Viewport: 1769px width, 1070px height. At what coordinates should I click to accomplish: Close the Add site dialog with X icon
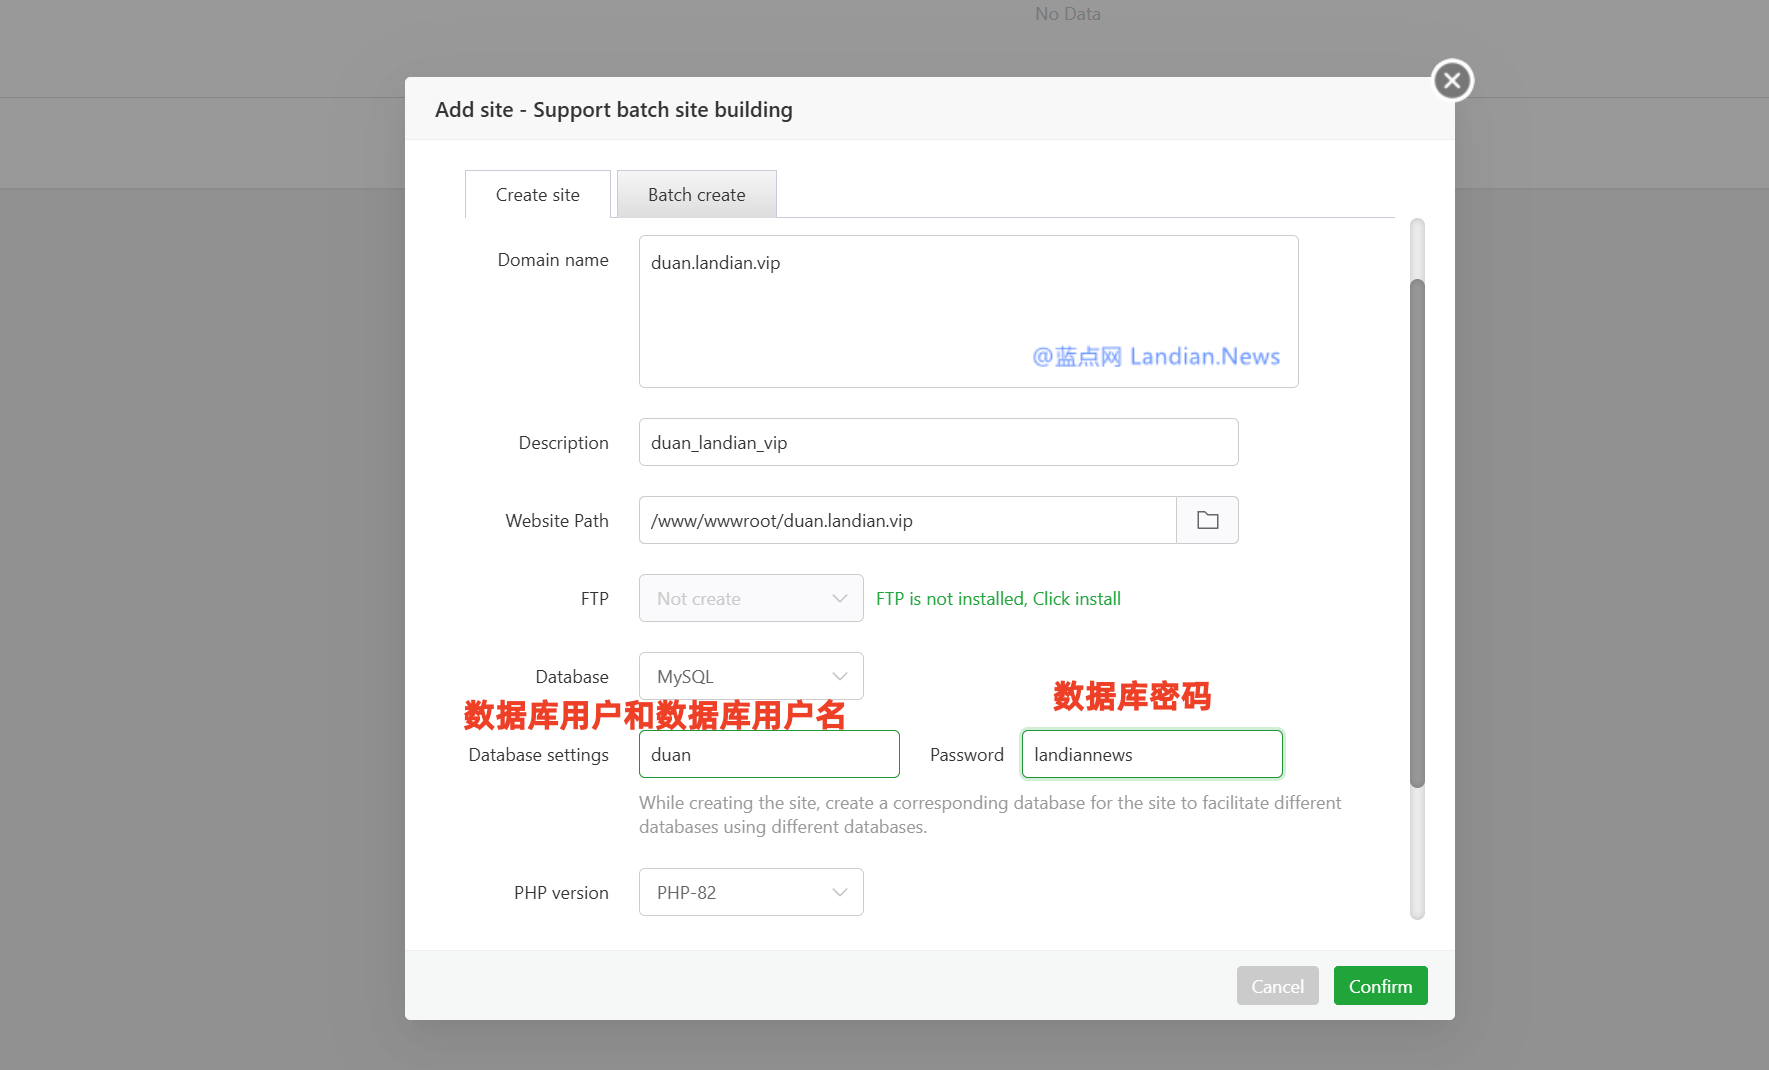tap(1452, 80)
